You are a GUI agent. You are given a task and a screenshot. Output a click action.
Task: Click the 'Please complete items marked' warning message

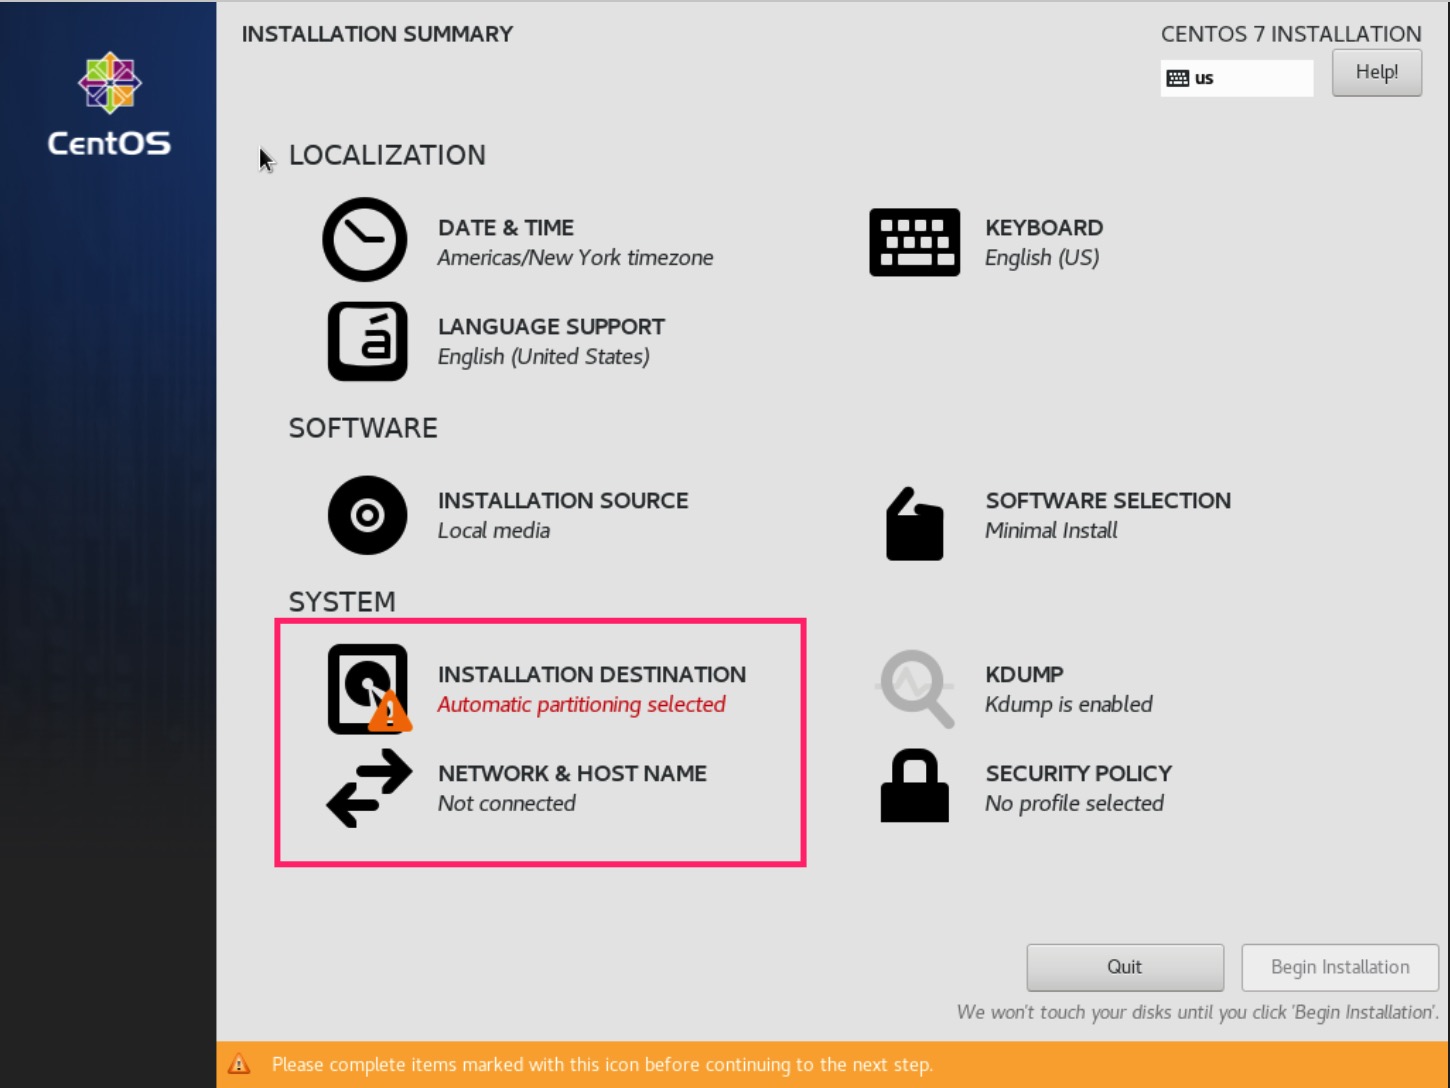(602, 1065)
